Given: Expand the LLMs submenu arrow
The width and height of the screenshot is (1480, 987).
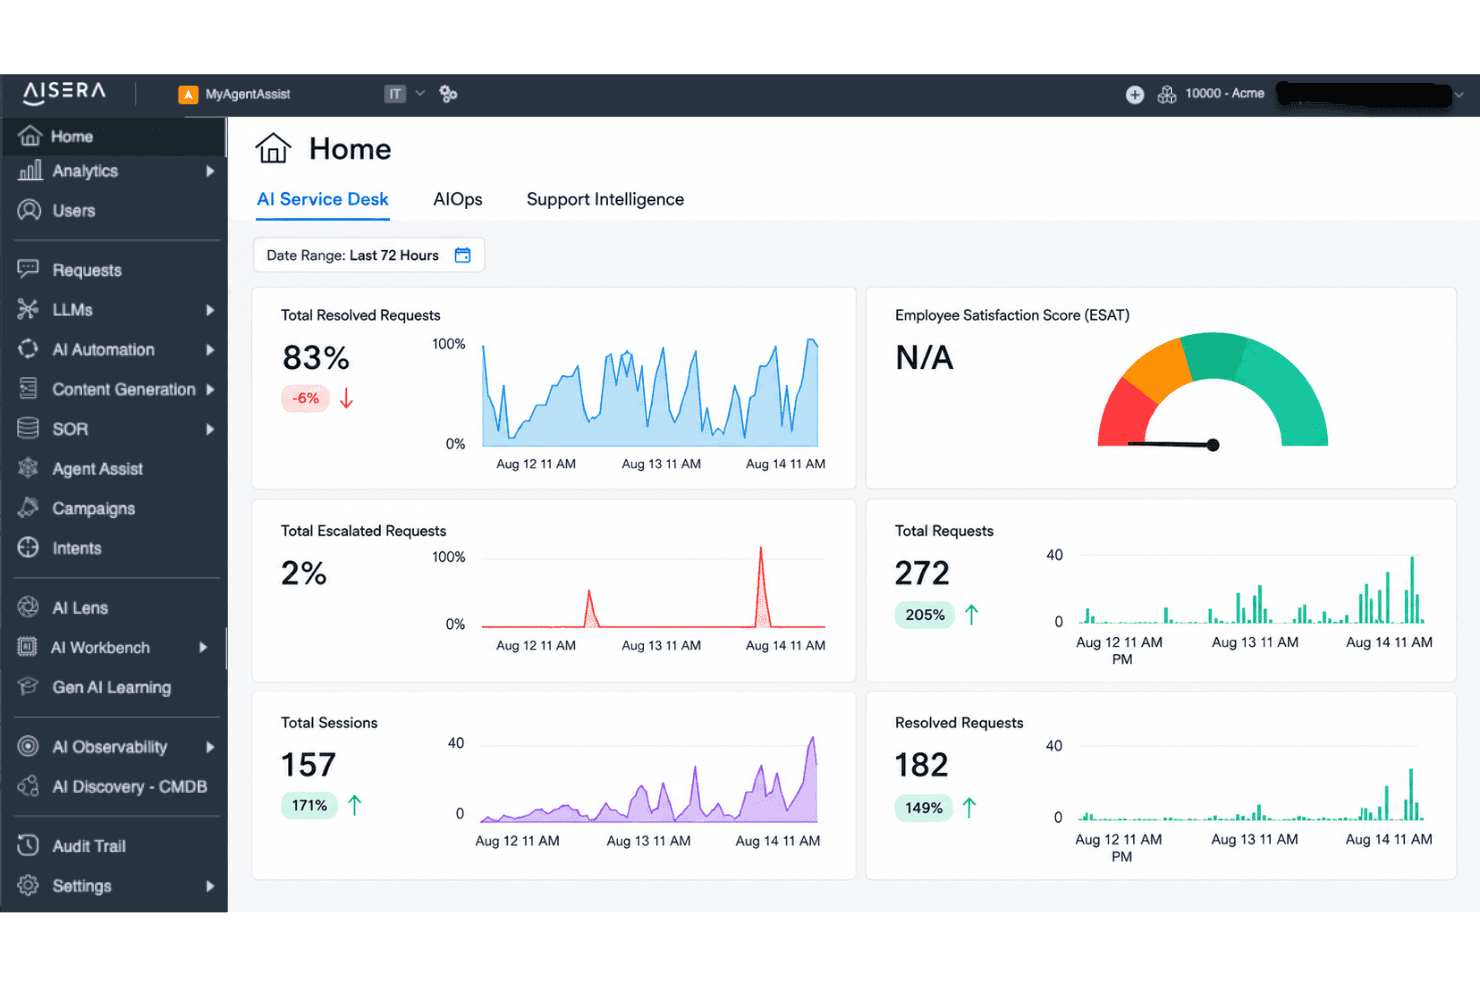Looking at the screenshot, I should click(x=210, y=310).
